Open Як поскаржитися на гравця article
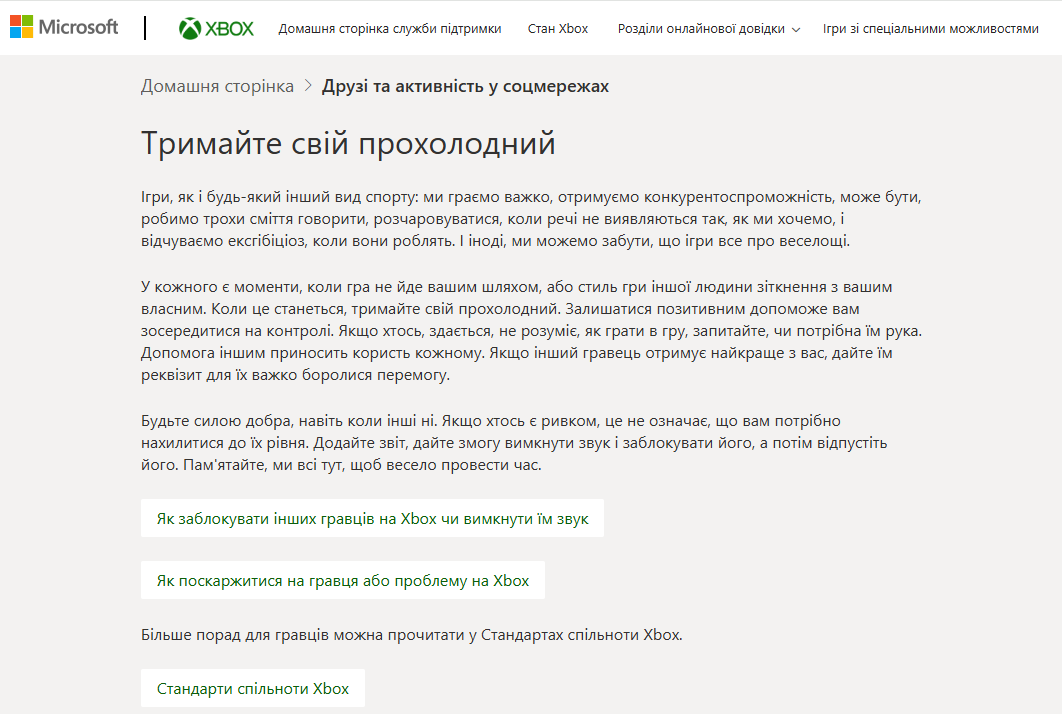Viewport: 1062px width, 714px height. click(343, 580)
